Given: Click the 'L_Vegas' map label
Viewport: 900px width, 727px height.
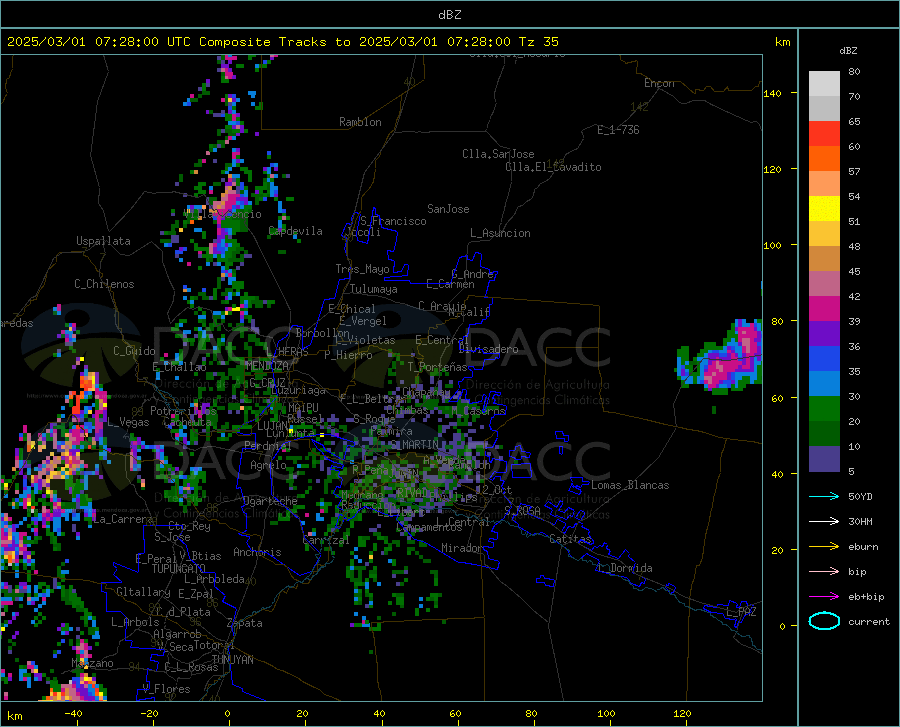Looking at the screenshot, I should [x=128, y=422].
